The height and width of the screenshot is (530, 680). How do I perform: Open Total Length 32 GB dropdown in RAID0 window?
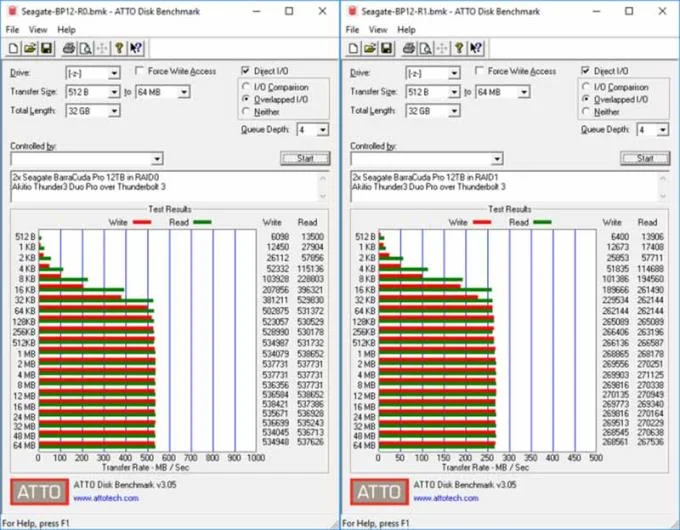[x=93, y=111]
